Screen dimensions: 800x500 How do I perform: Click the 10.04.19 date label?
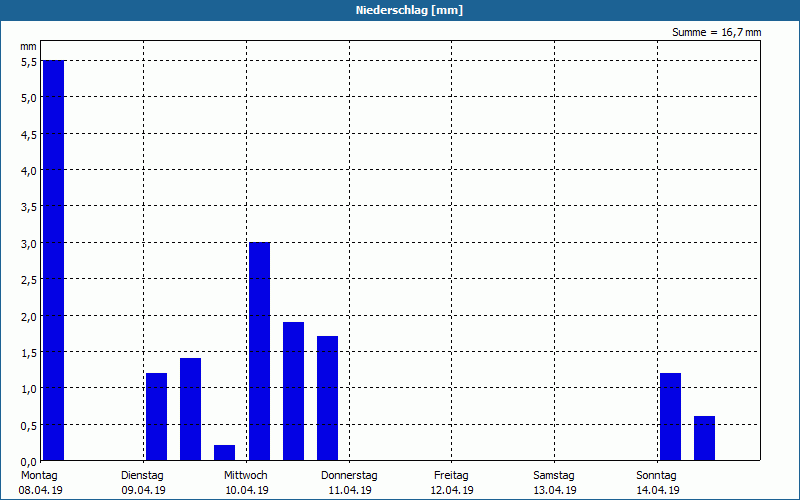(x=247, y=490)
